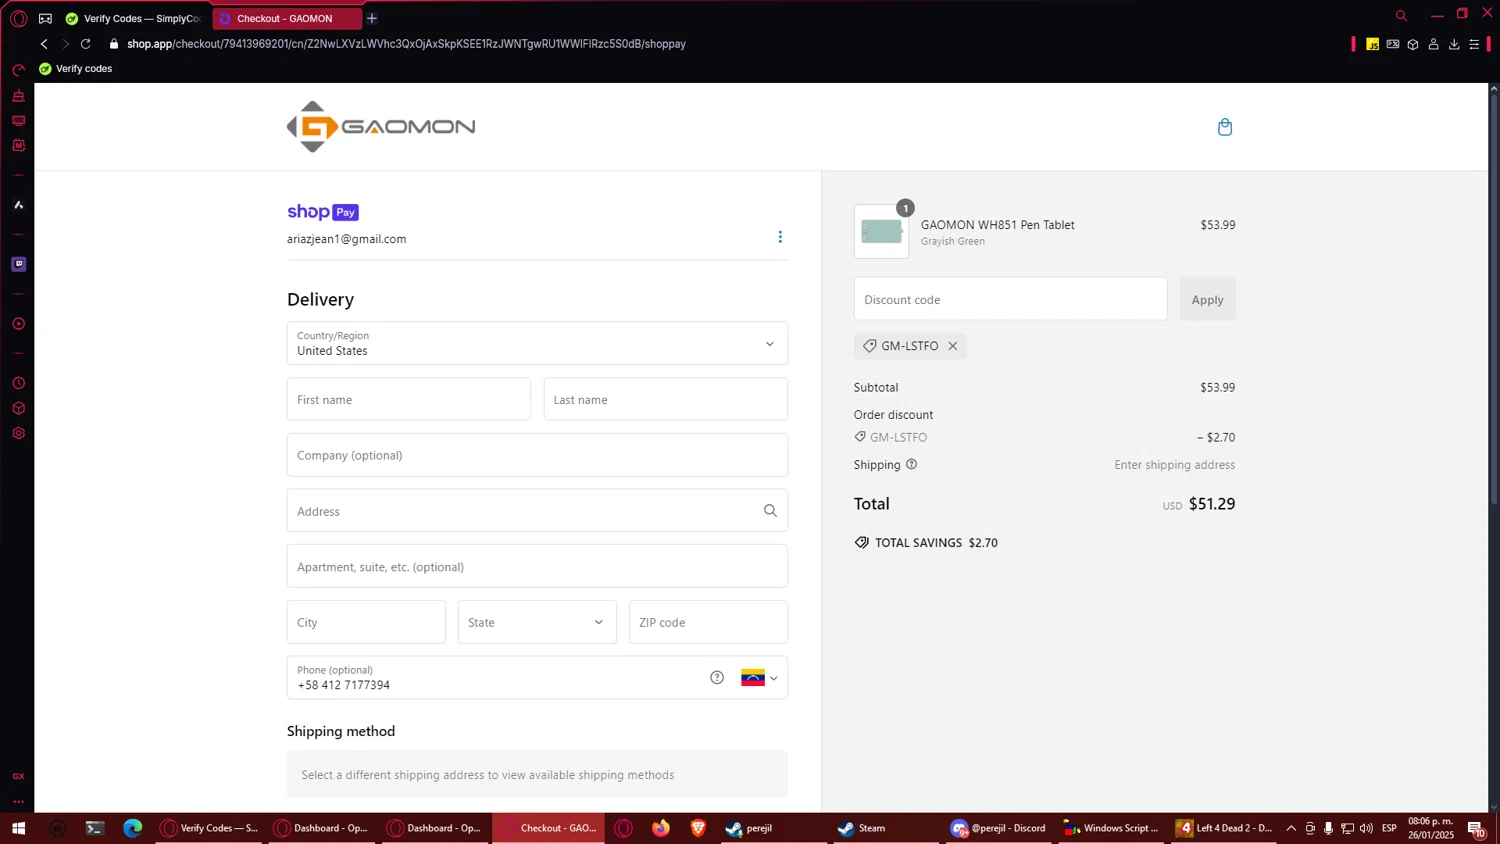Open Easy Setup sliders icon in toolbar
The image size is (1500, 844).
click(1474, 44)
